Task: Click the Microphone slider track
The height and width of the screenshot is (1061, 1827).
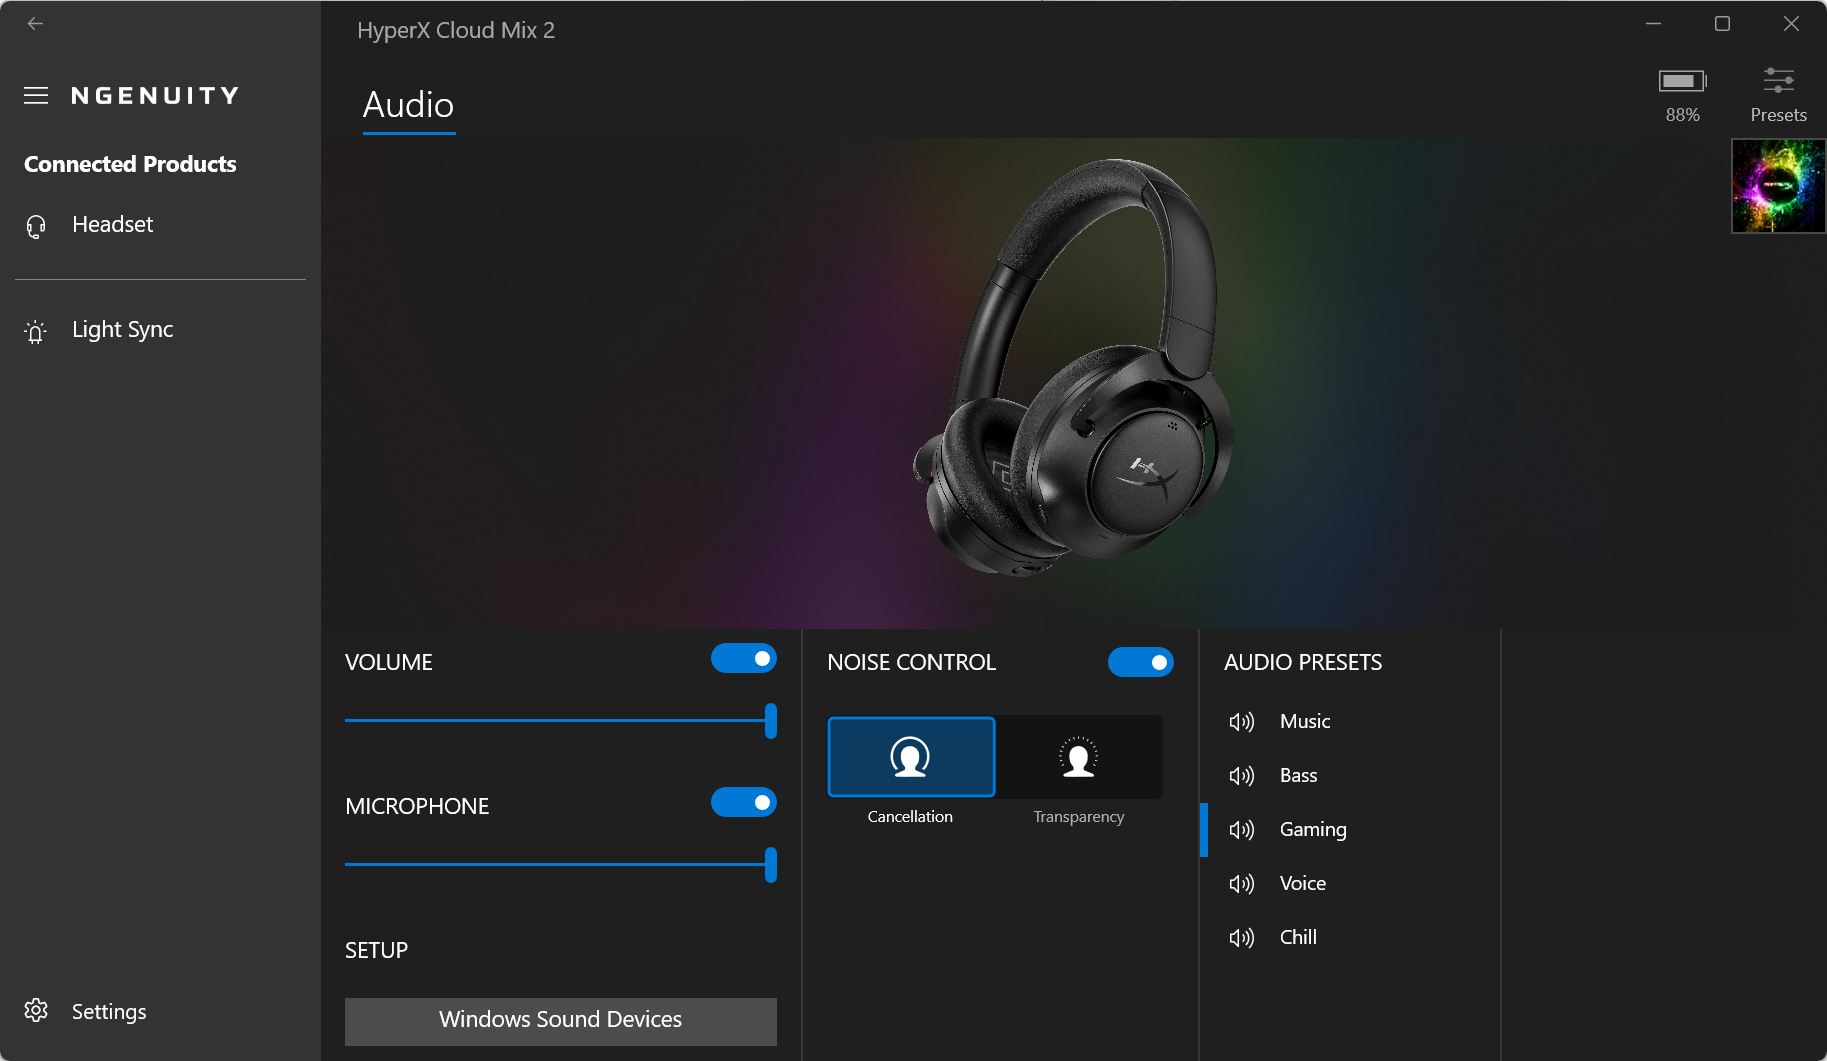Action: 561,864
